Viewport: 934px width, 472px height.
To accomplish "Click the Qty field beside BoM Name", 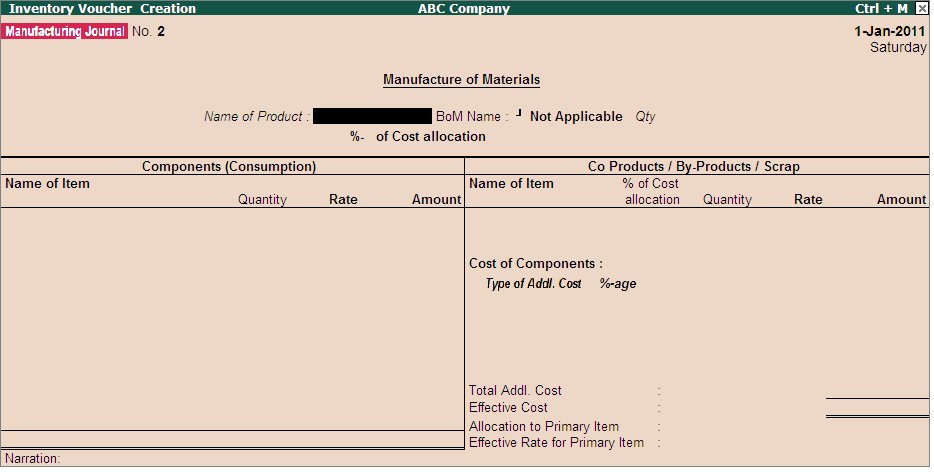I will [645, 117].
